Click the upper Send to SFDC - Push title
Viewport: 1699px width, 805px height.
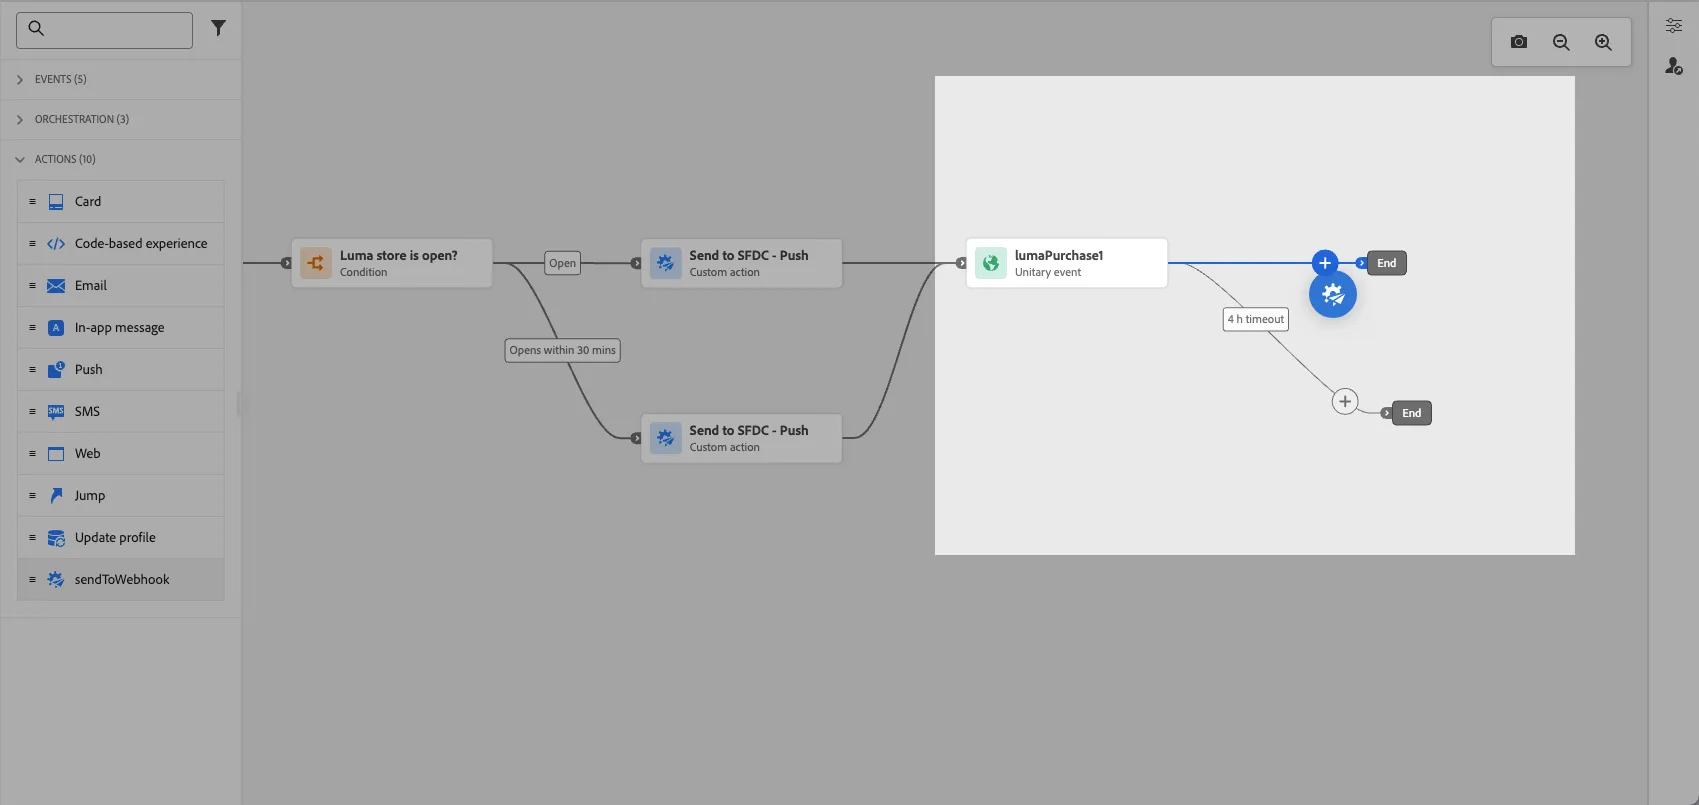pos(749,256)
